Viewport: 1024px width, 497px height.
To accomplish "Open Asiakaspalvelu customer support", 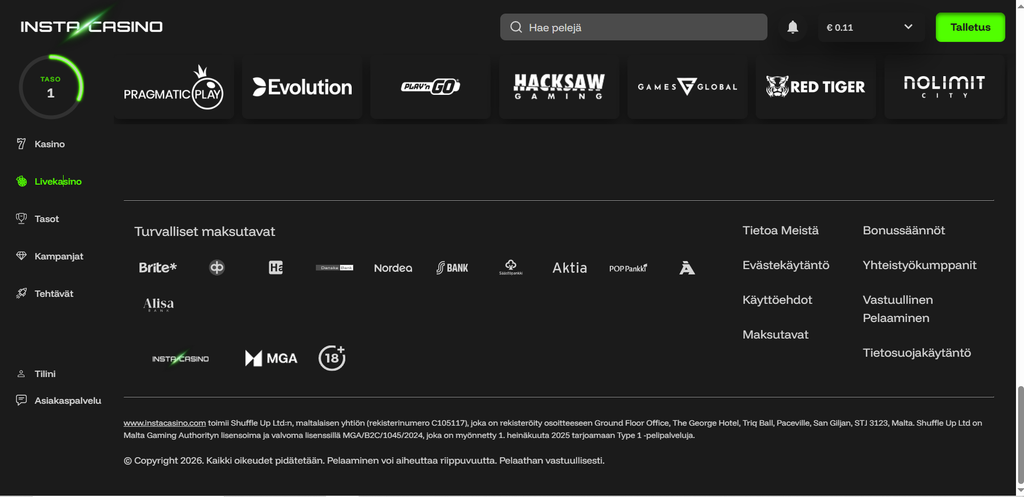I will tap(68, 400).
